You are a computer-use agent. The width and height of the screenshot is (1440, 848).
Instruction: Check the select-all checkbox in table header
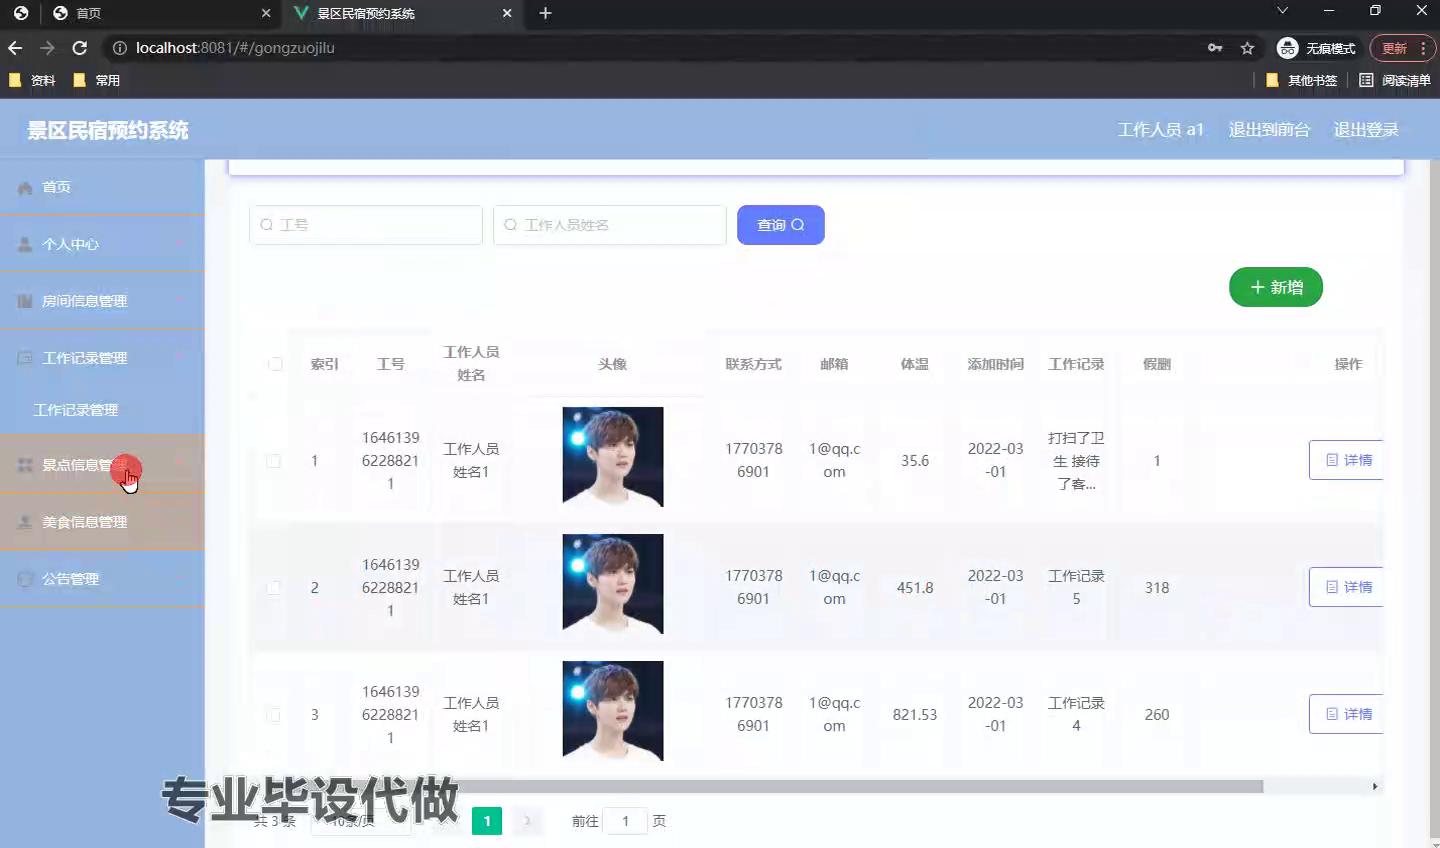(275, 364)
